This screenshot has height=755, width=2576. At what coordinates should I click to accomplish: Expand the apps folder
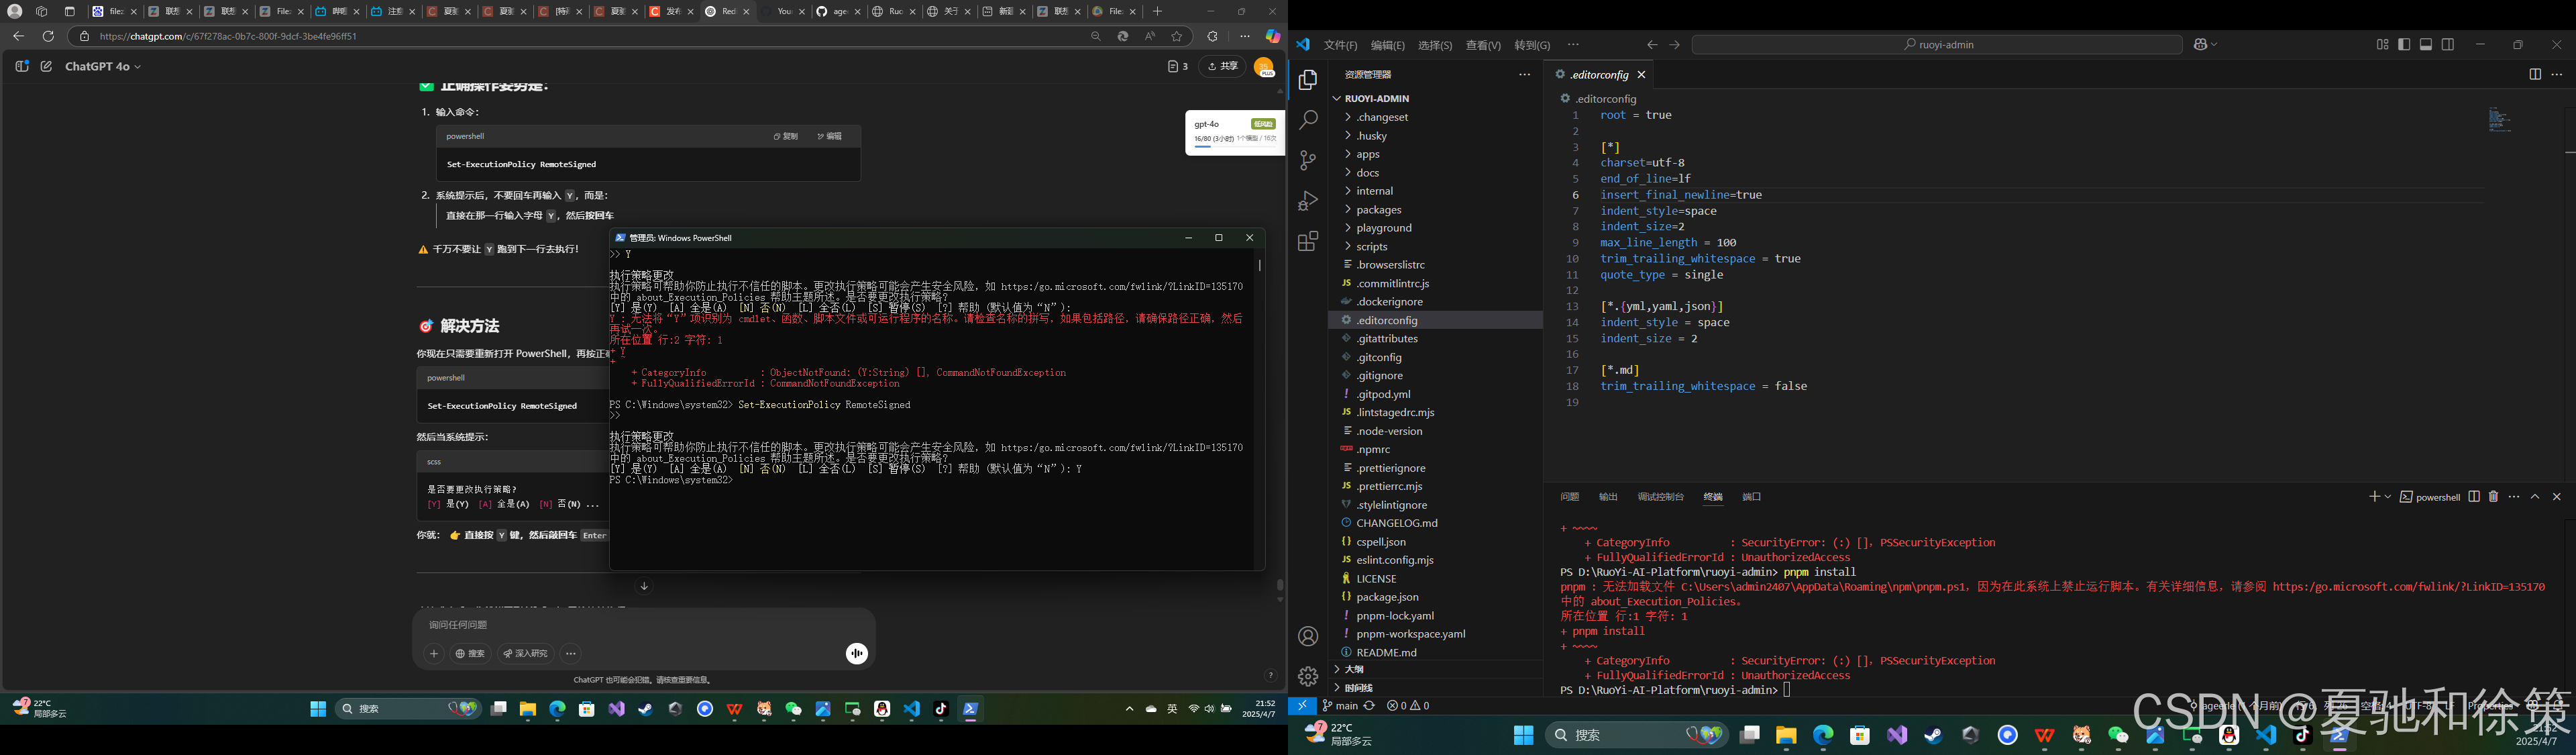(x=1368, y=154)
